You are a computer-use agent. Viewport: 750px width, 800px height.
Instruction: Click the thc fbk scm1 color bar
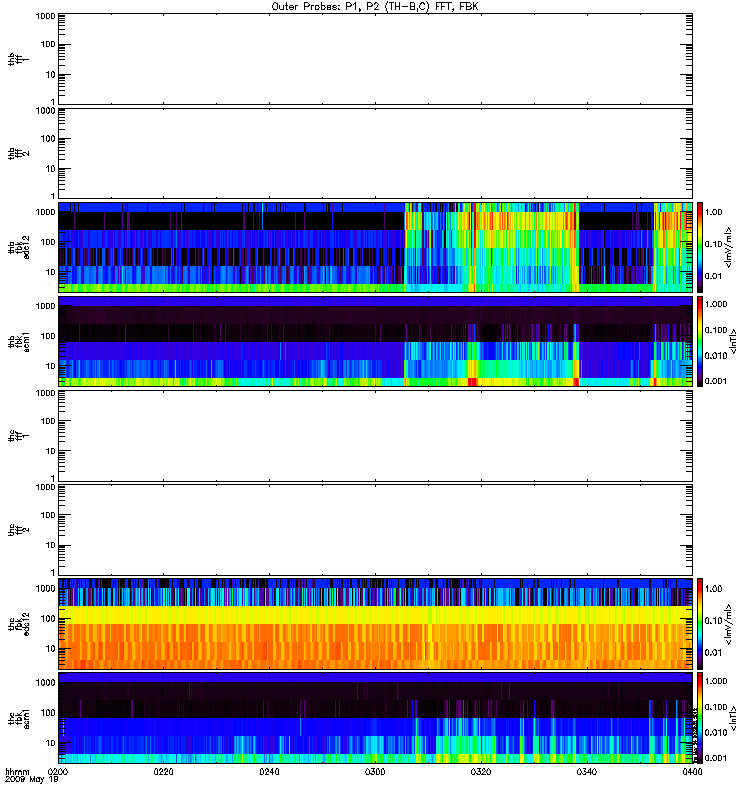tap(700, 718)
